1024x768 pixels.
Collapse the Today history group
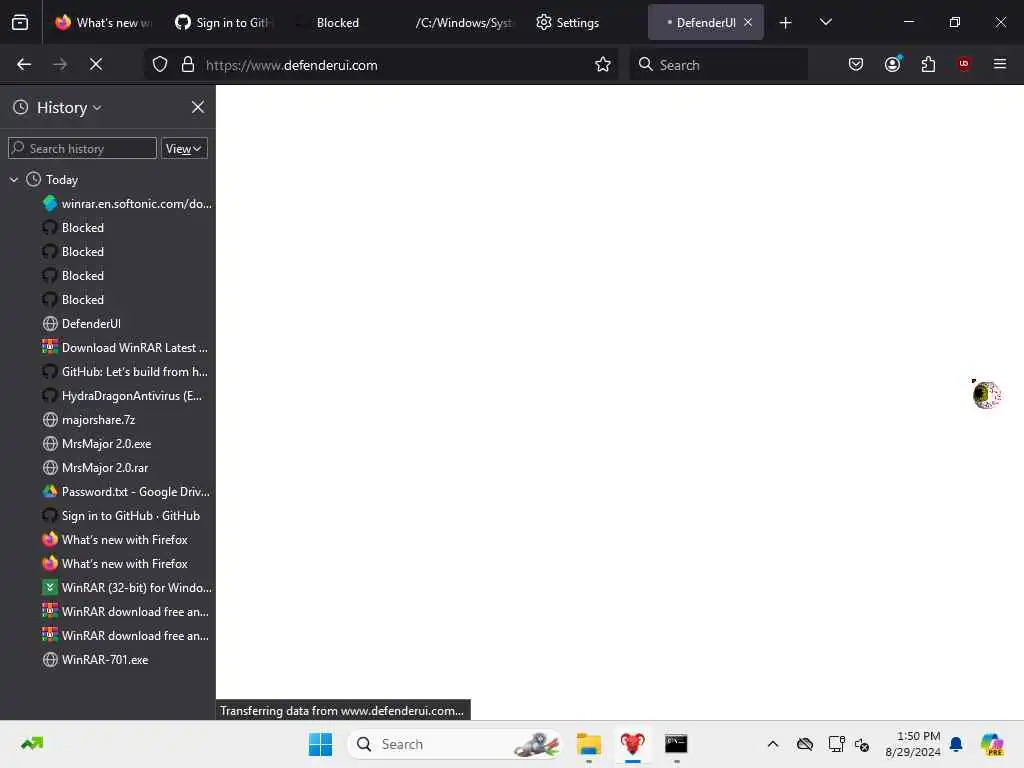14,180
